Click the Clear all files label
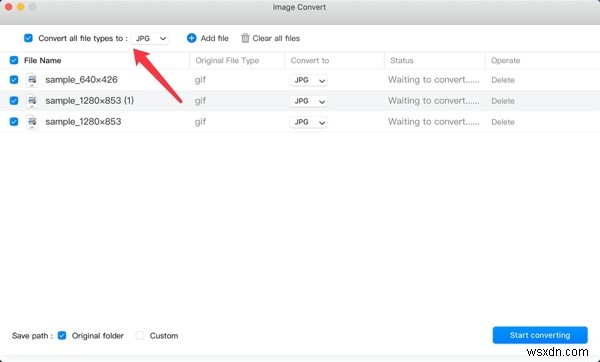This screenshot has width=600, height=362. pos(276,38)
